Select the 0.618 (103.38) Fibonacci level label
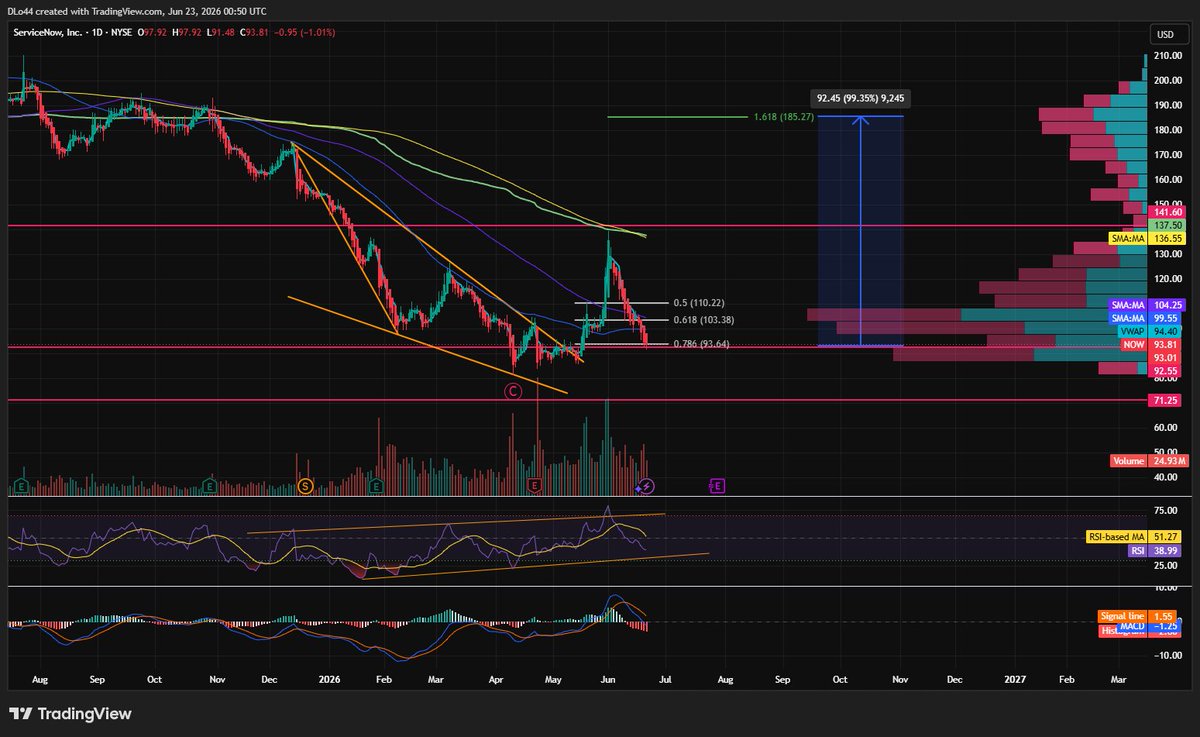The width and height of the screenshot is (1200, 737). (704, 320)
